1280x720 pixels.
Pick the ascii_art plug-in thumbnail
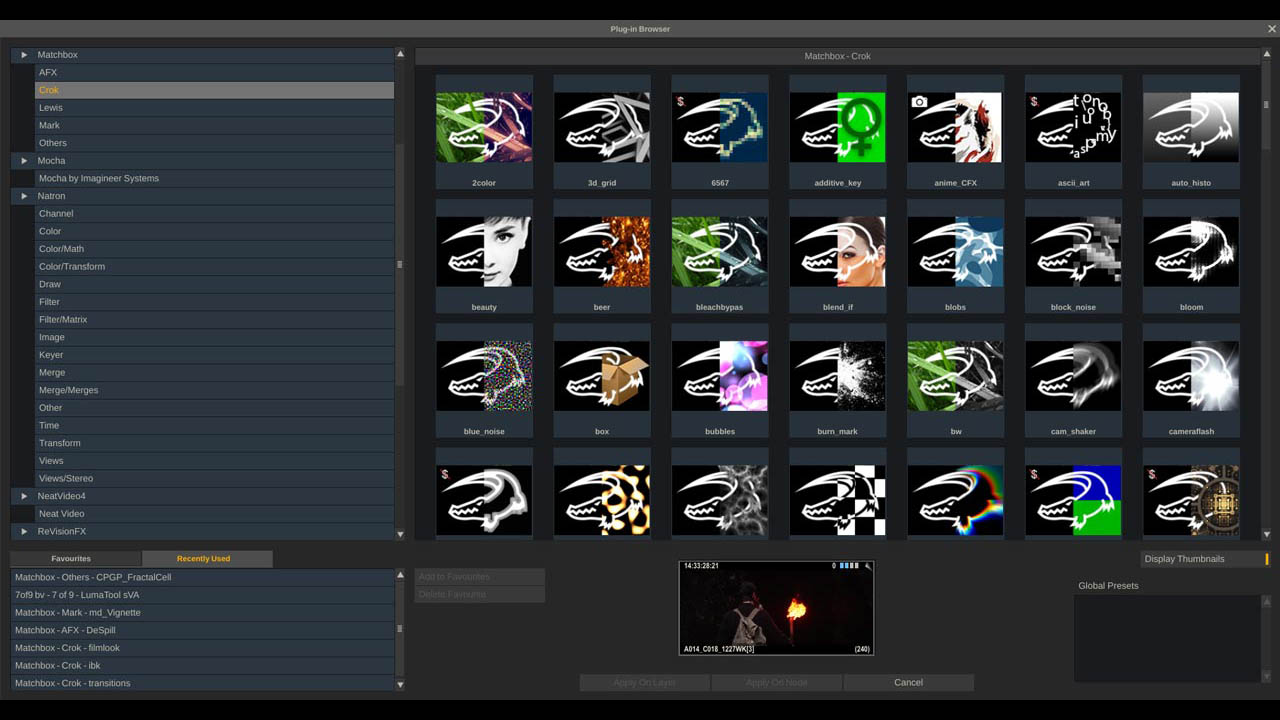click(x=1073, y=128)
